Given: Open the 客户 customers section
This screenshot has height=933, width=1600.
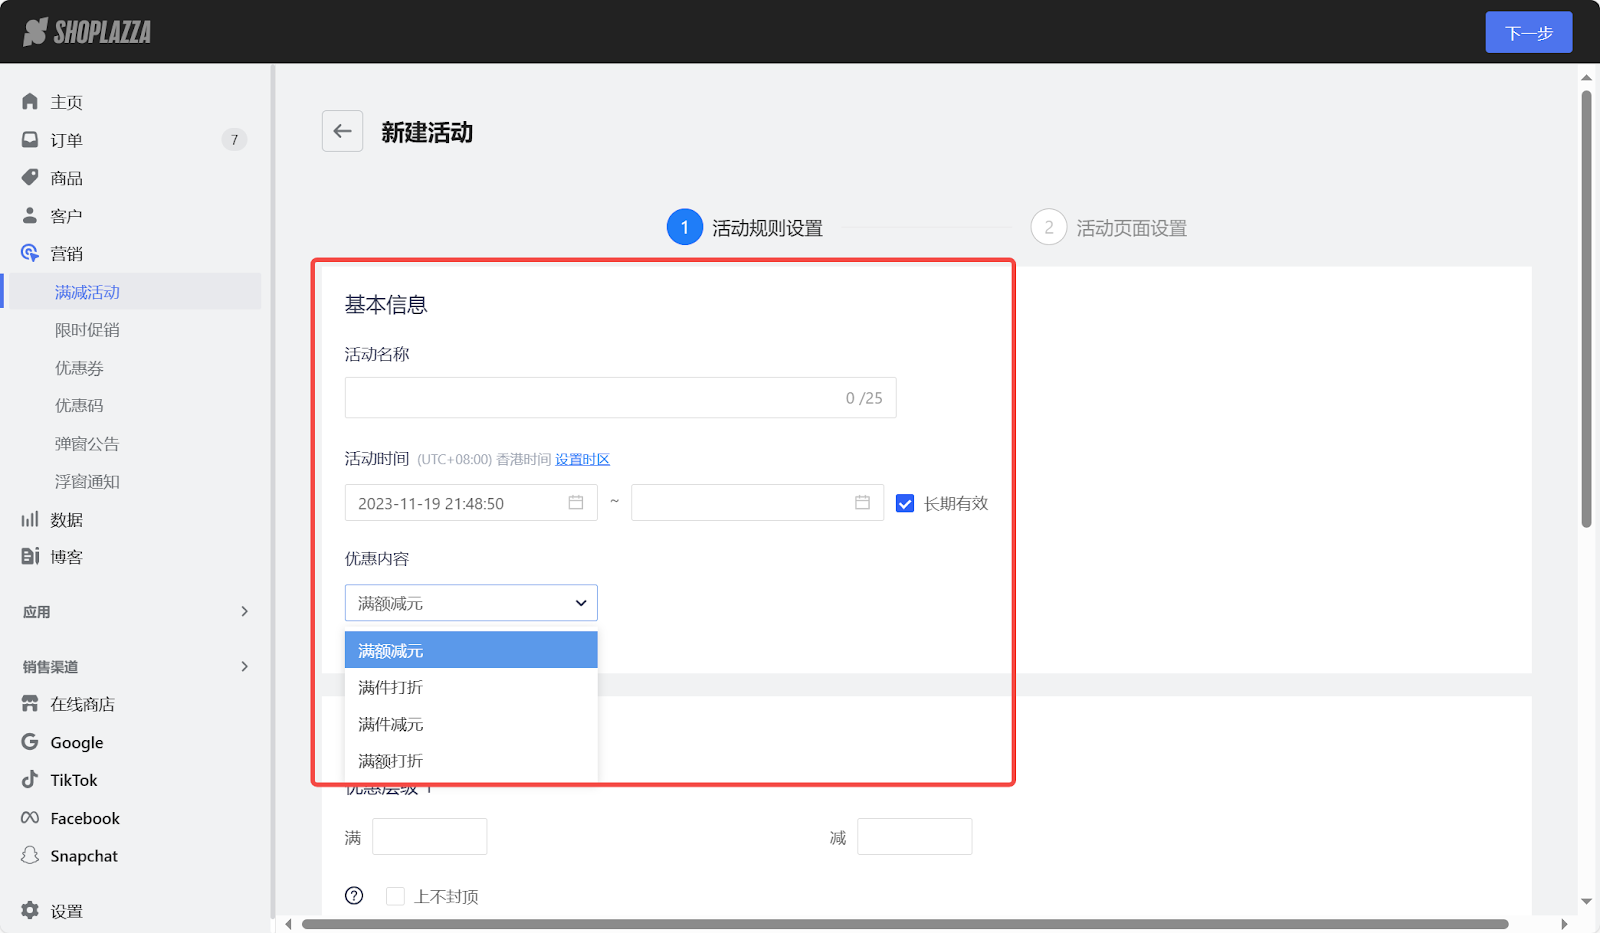Looking at the screenshot, I should click(66, 215).
